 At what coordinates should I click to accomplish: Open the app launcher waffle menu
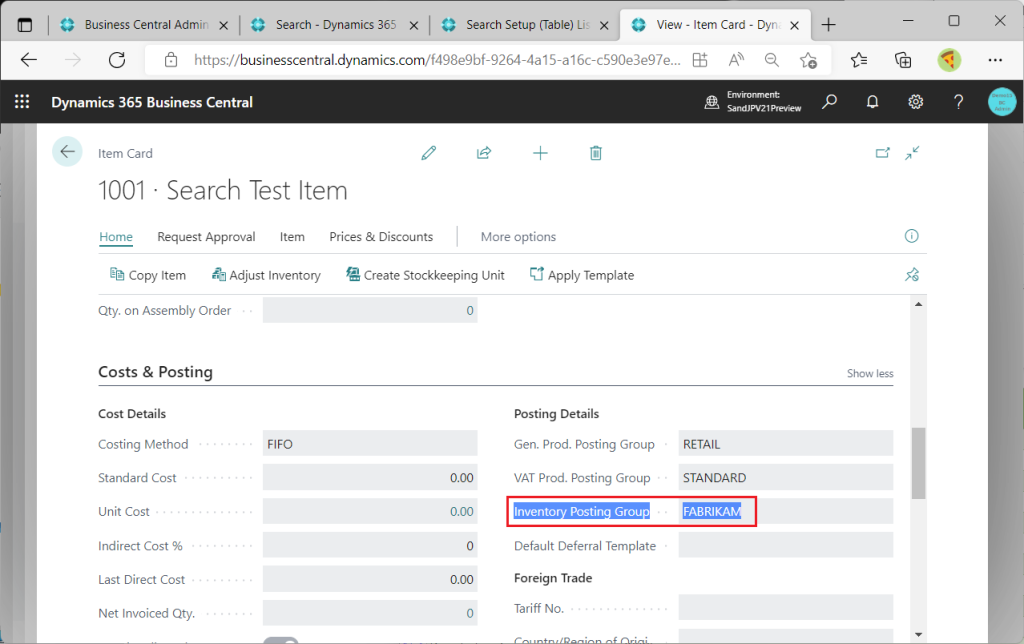tap(22, 102)
